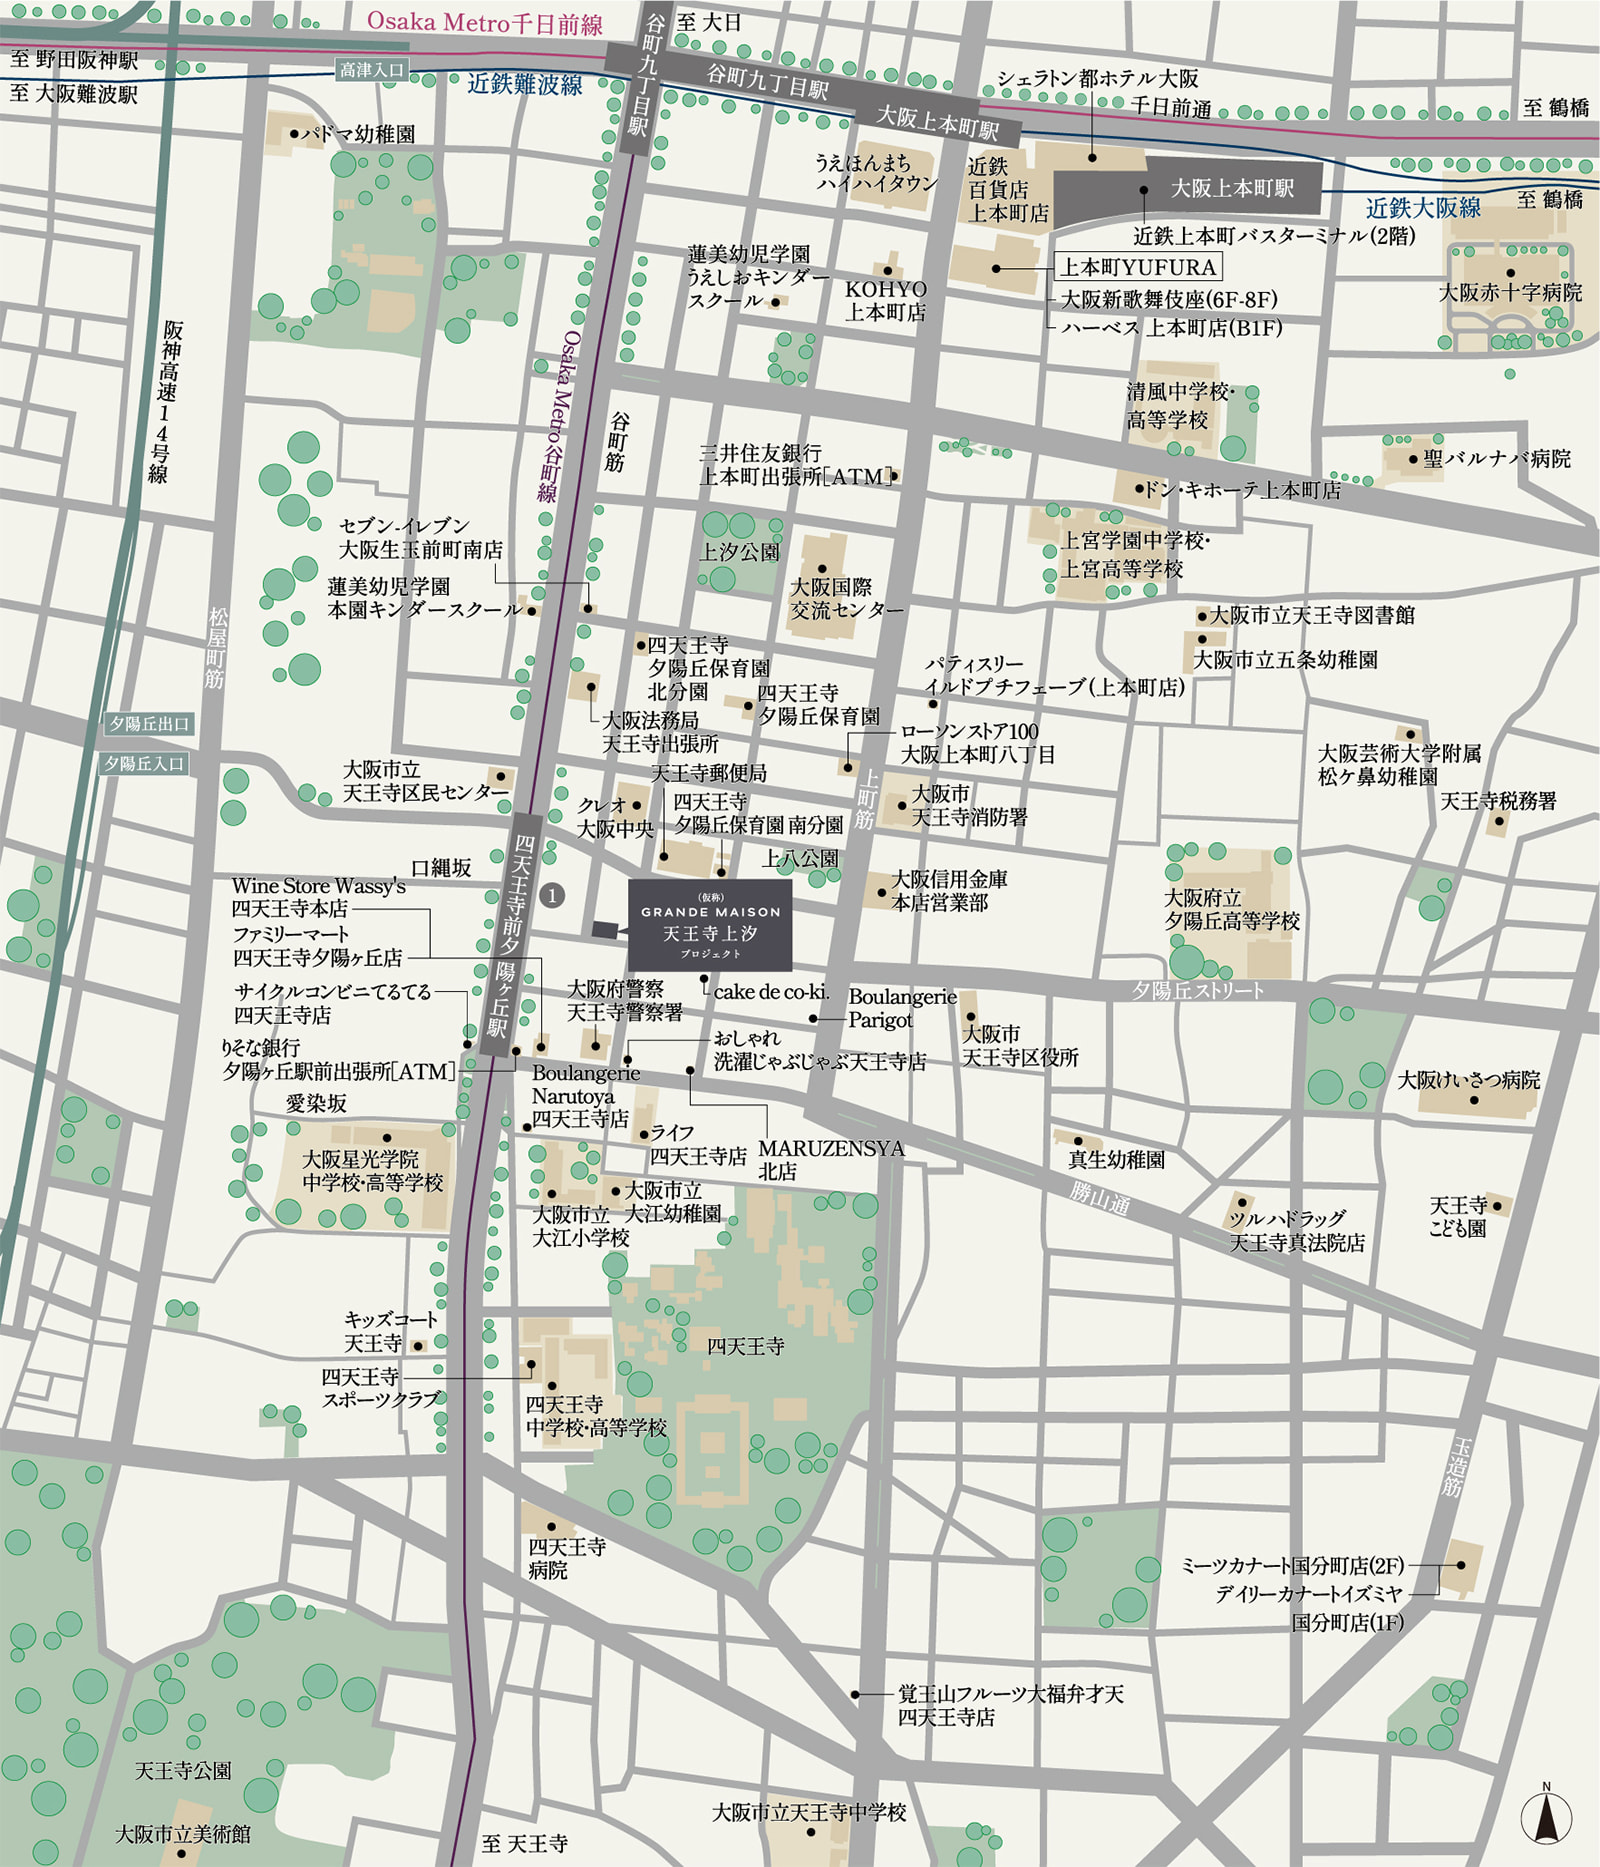Click the 天王寺こども園 label
Screen dimensions: 1600x1867
click(1458, 1217)
